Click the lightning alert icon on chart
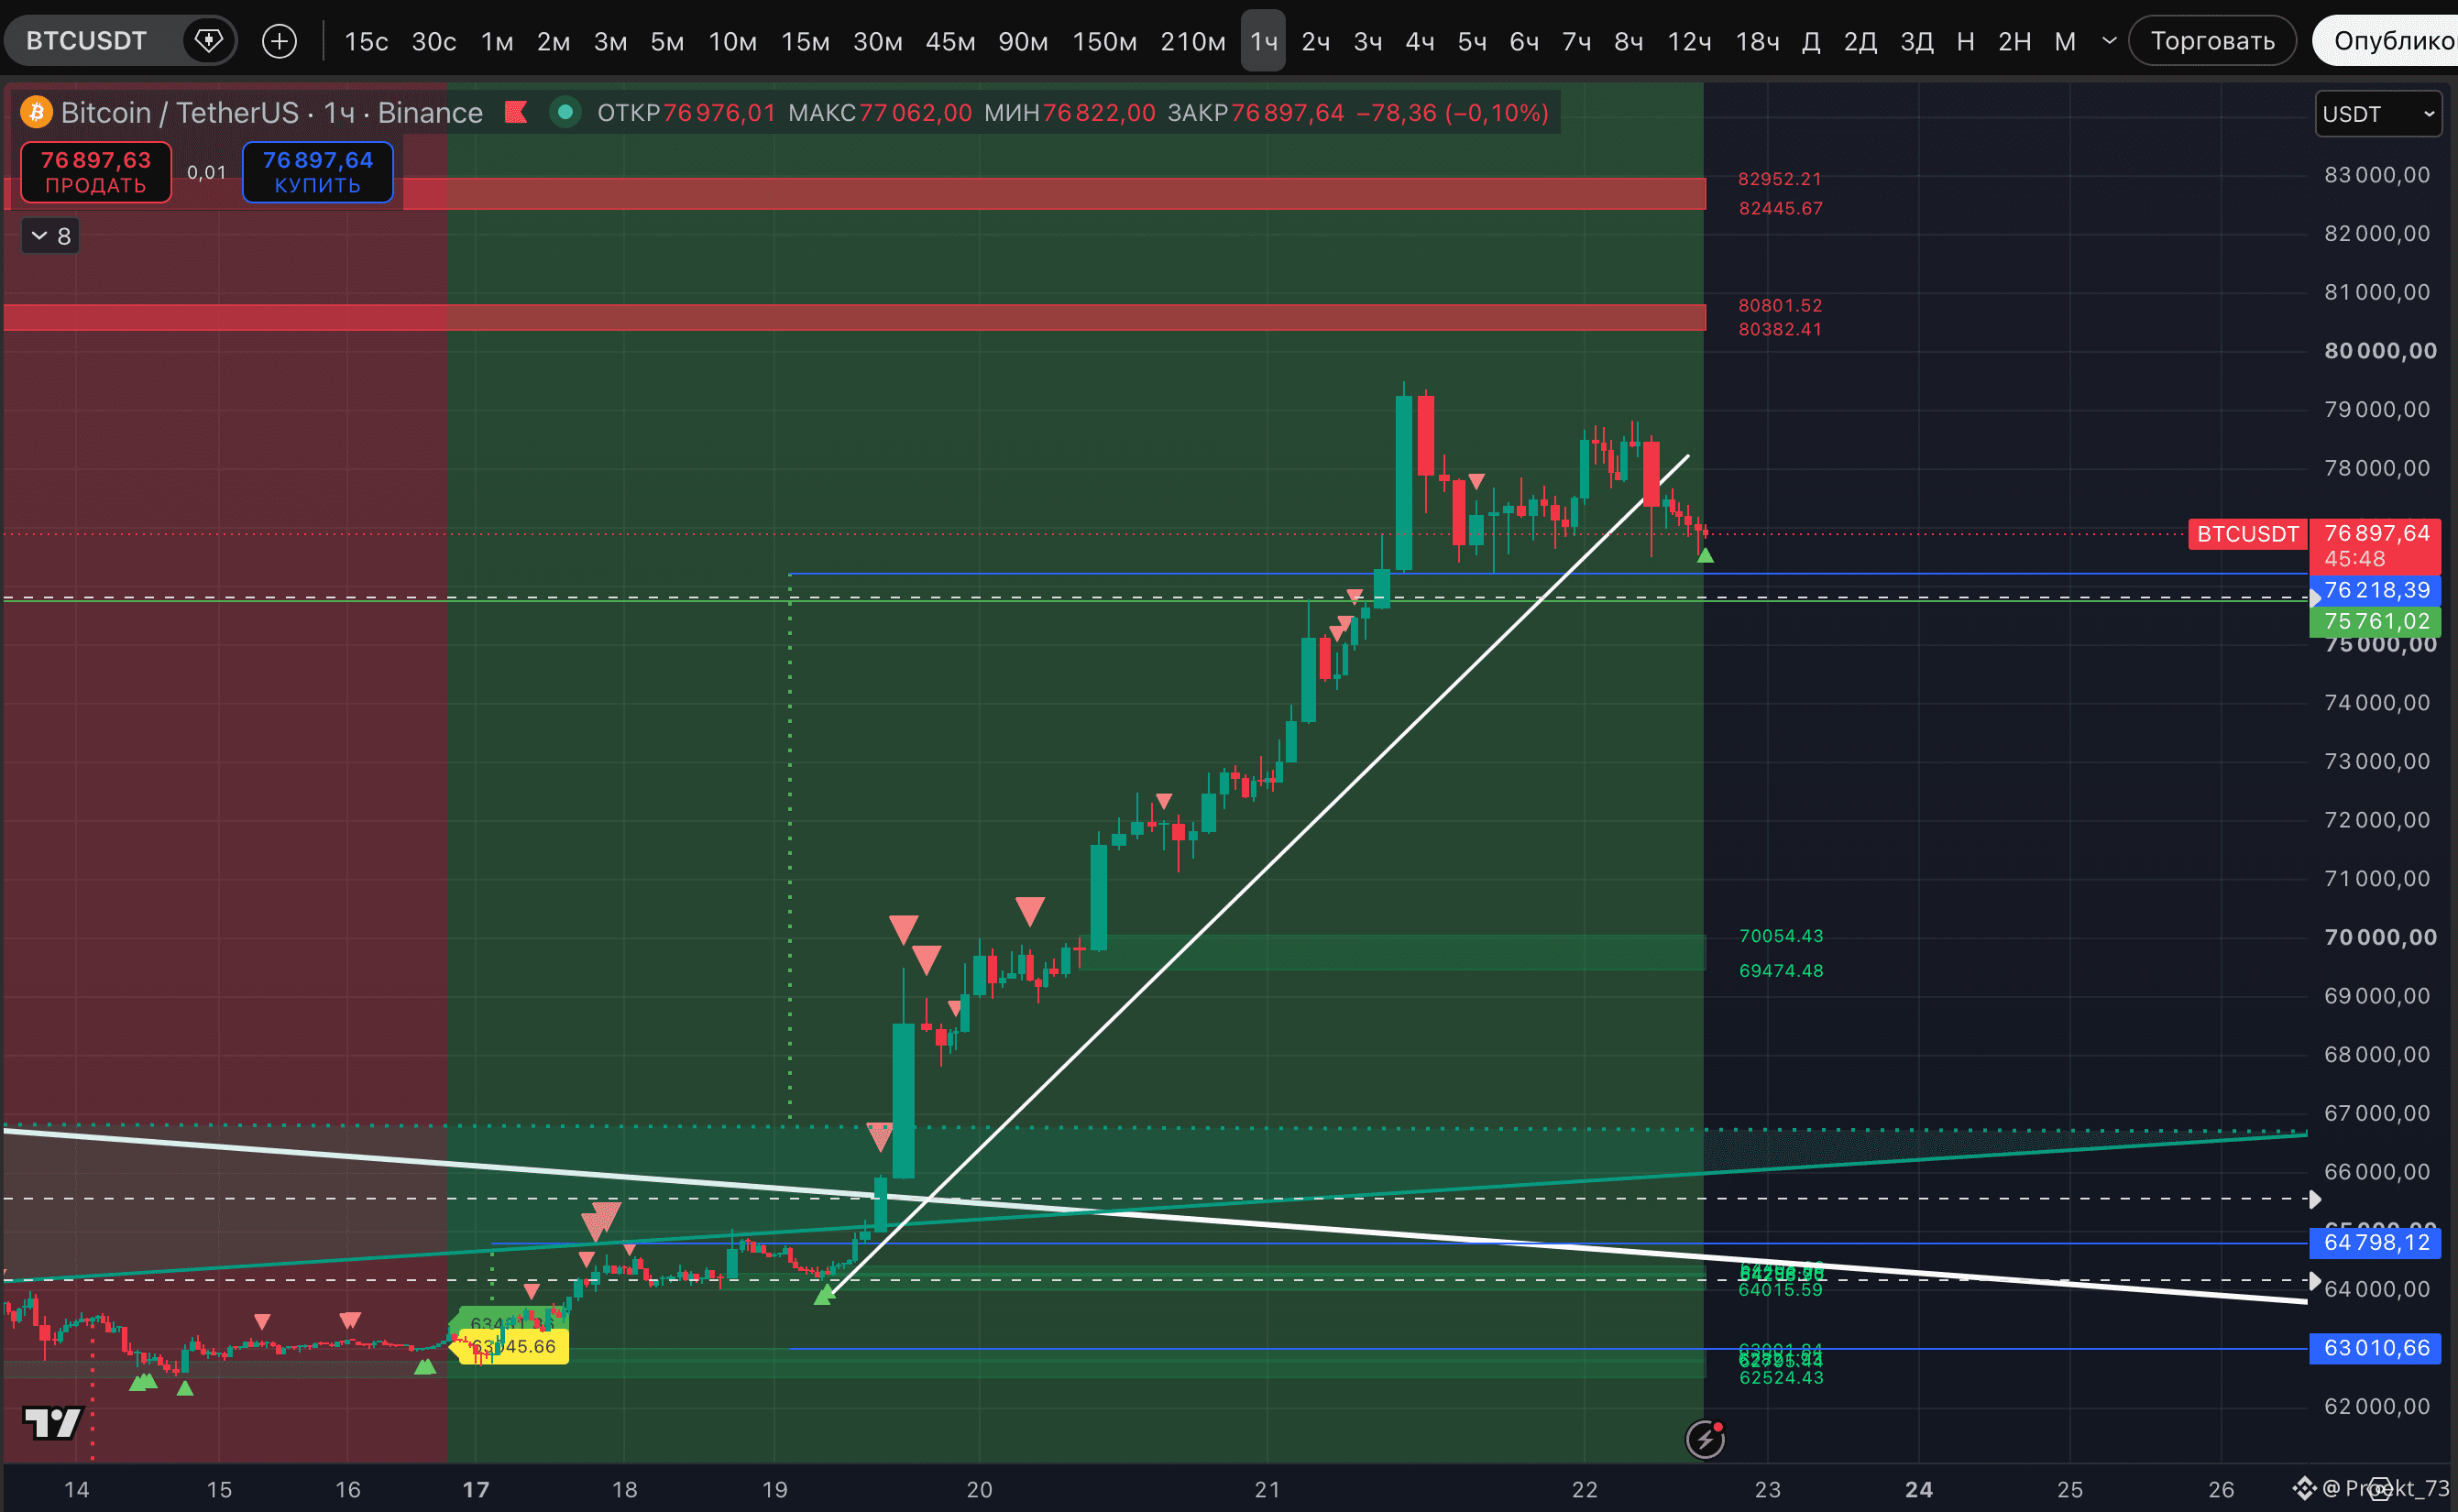2458x1512 pixels. (x=1705, y=1439)
